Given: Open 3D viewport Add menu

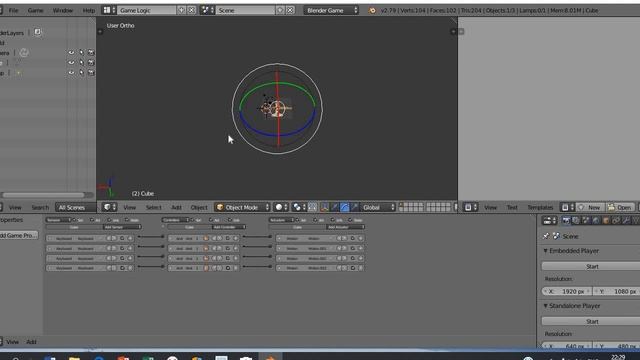Looking at the screenshot, I should pyautogui.click(x=176, y=207).
